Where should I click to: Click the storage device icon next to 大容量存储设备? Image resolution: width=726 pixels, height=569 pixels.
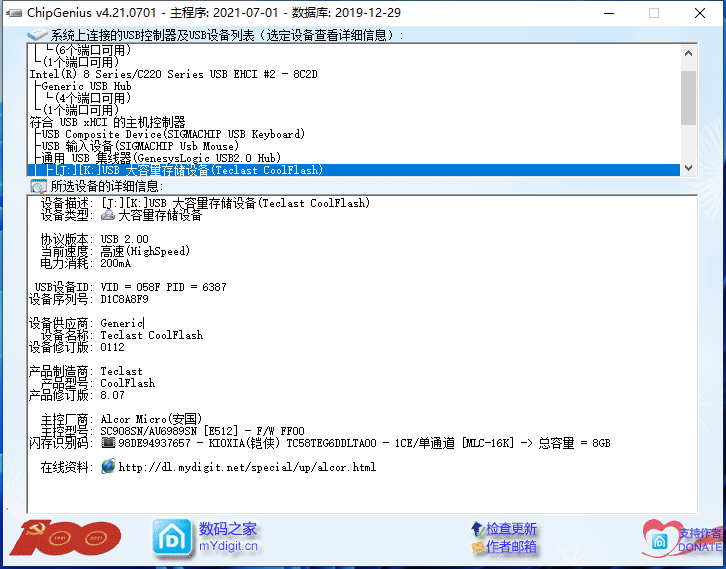[x=108, y=215]
